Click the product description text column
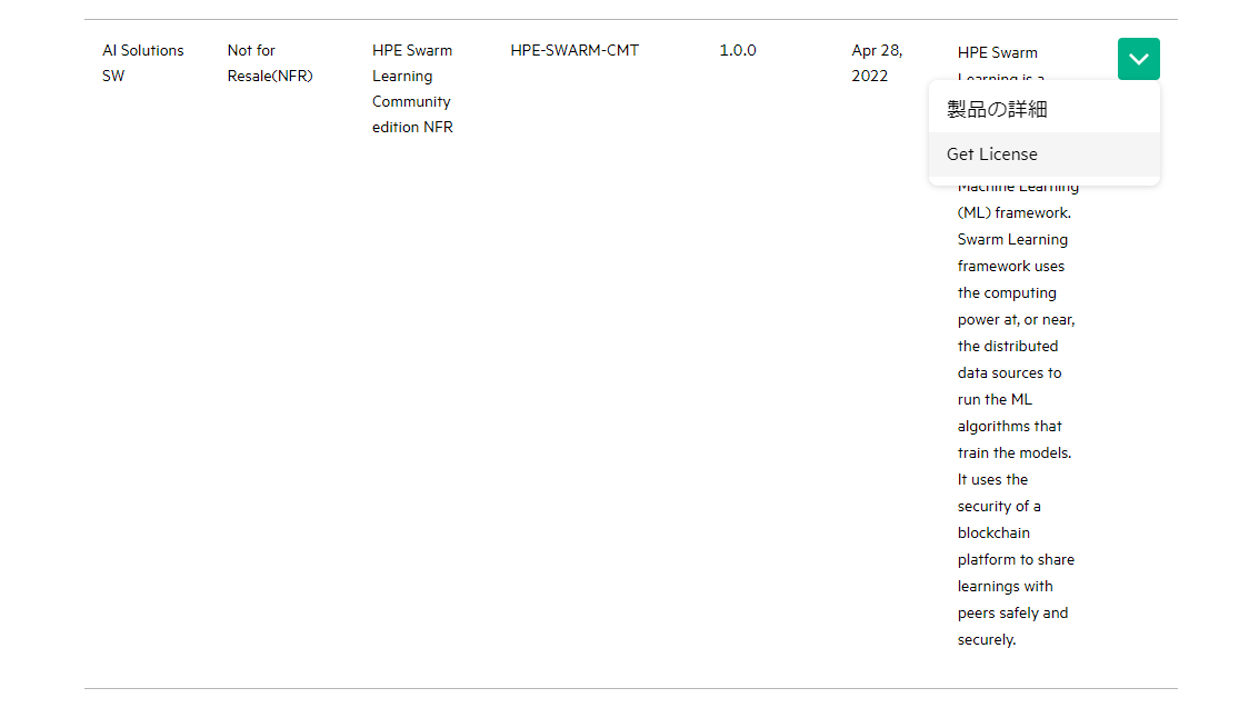 pos(1015,400)
